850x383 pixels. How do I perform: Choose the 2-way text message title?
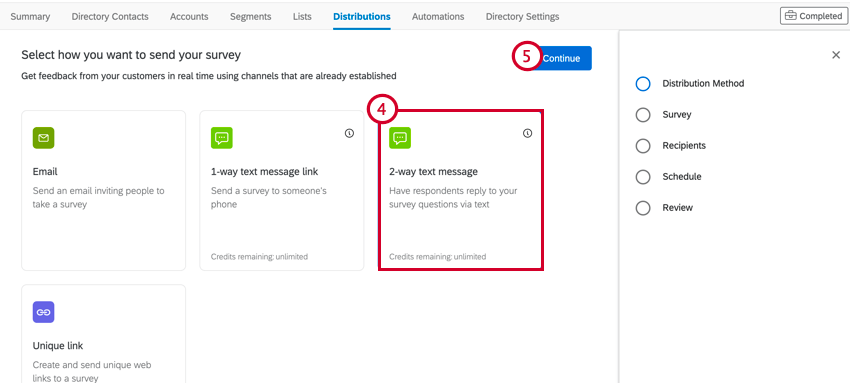point(434,172)
